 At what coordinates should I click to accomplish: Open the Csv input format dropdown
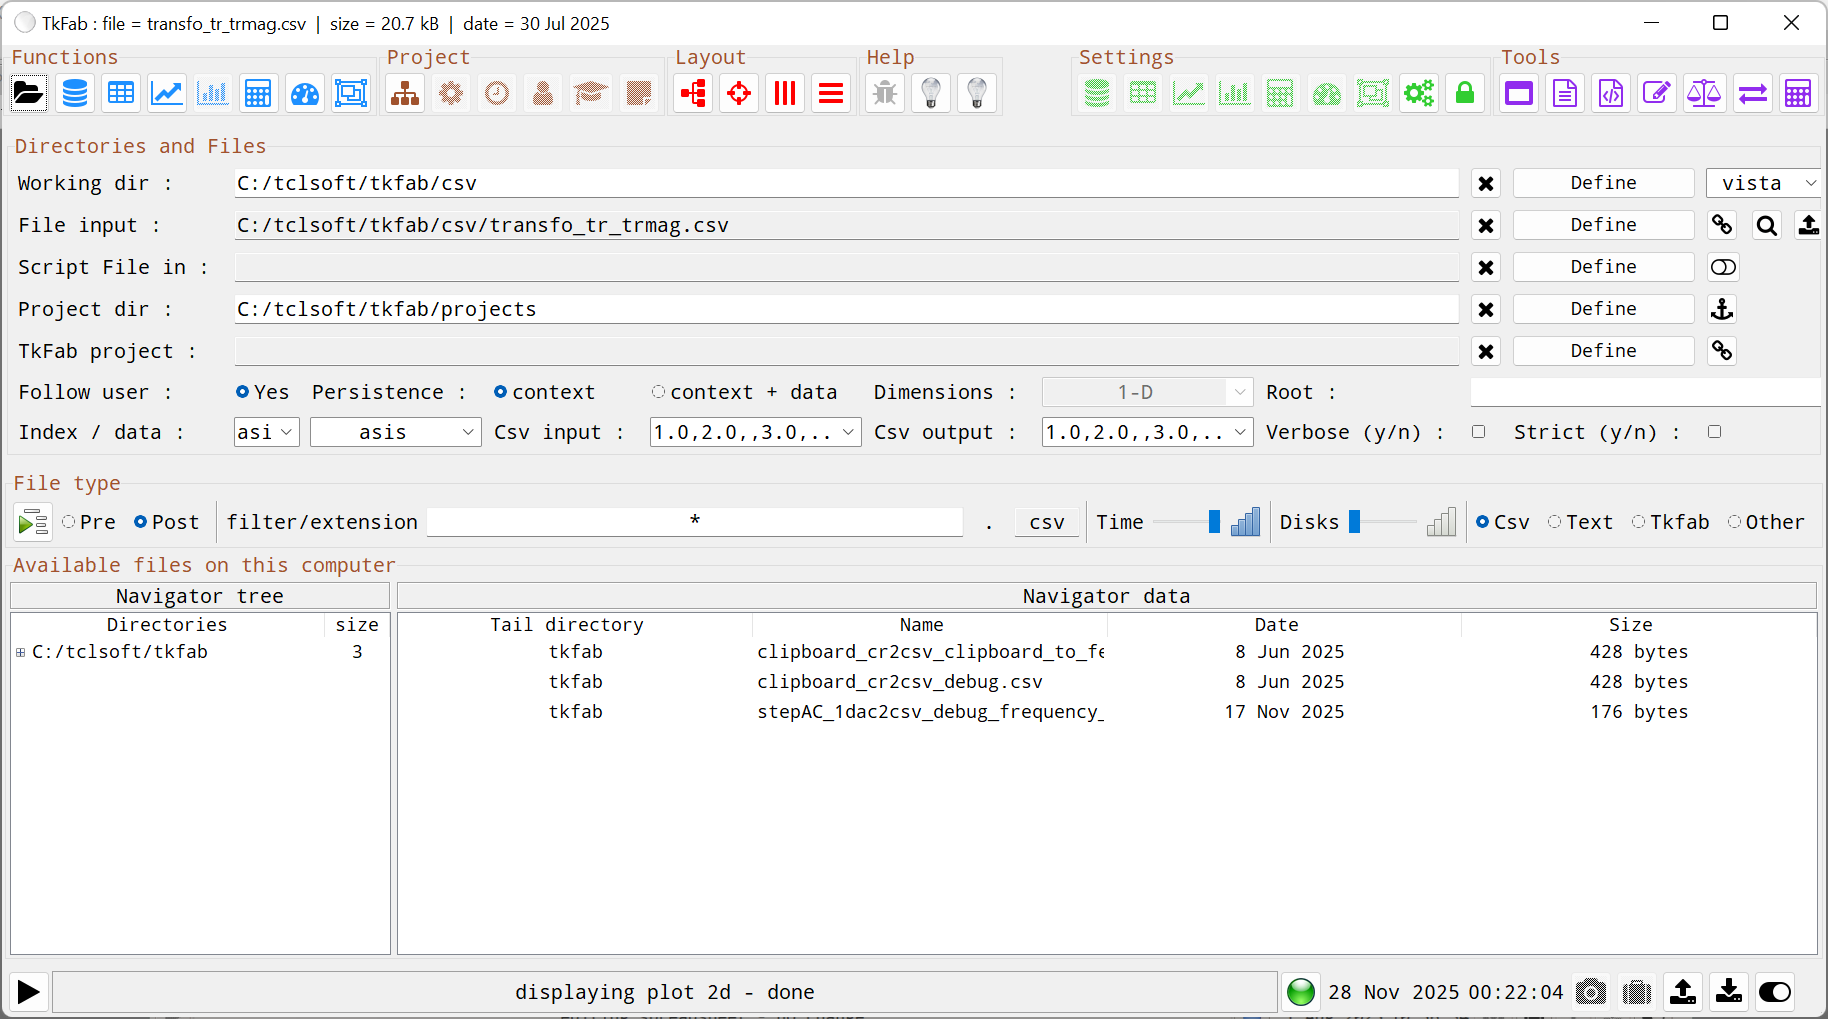755,432
